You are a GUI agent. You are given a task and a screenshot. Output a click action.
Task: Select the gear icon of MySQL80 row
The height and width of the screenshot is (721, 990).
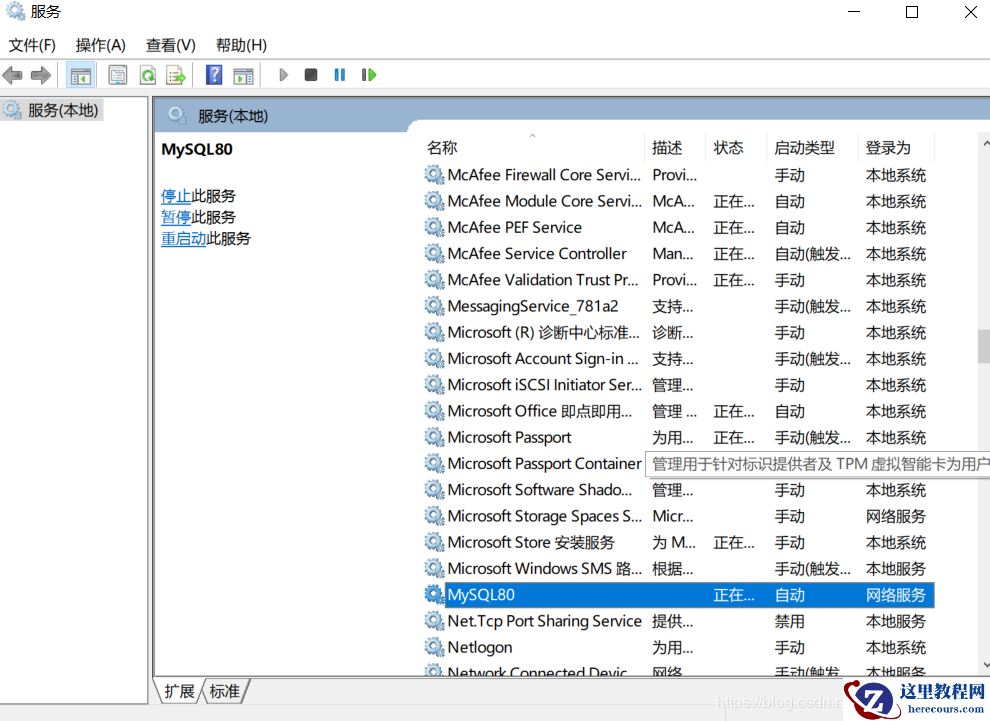click(x=434, y=594)
